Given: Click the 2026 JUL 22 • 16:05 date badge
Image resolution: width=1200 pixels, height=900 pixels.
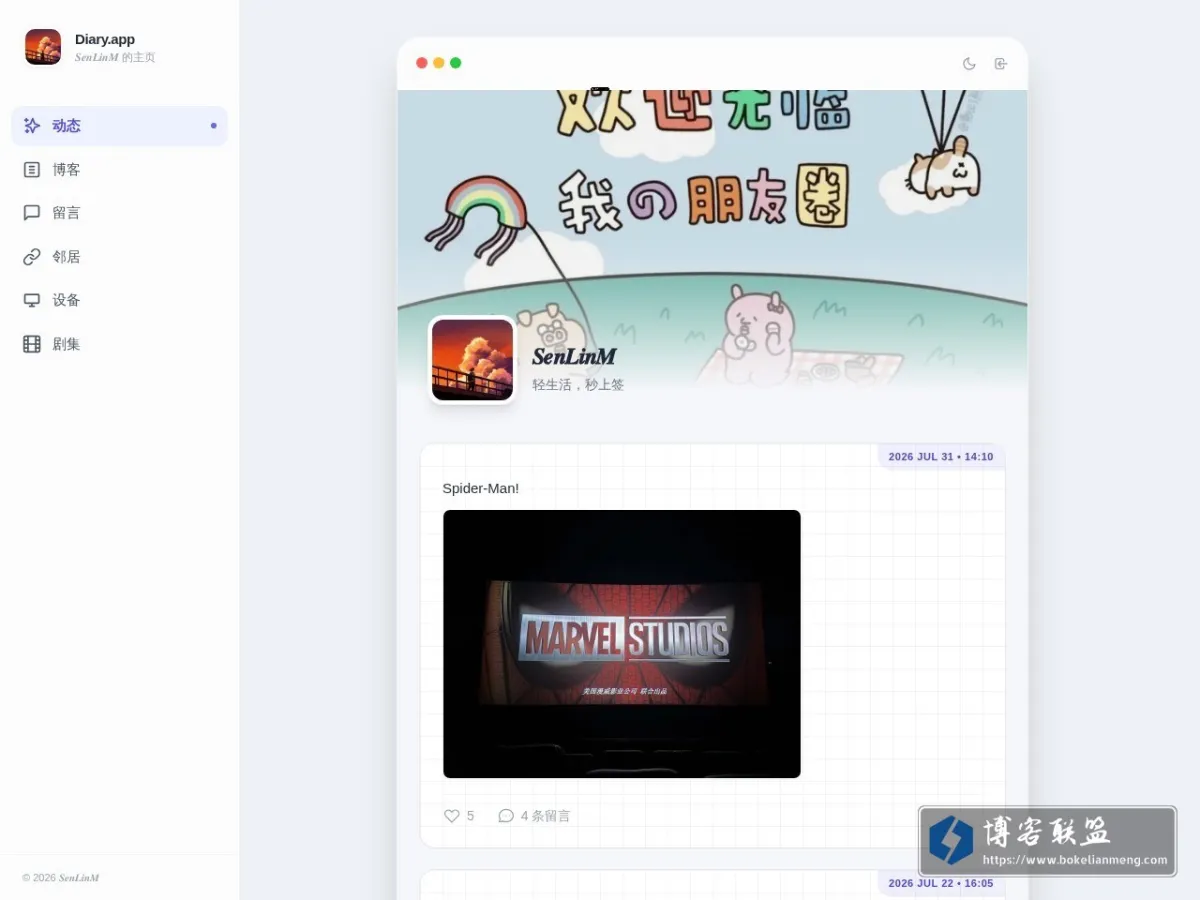Looking at the screenshot, I should tap(941, 883).
